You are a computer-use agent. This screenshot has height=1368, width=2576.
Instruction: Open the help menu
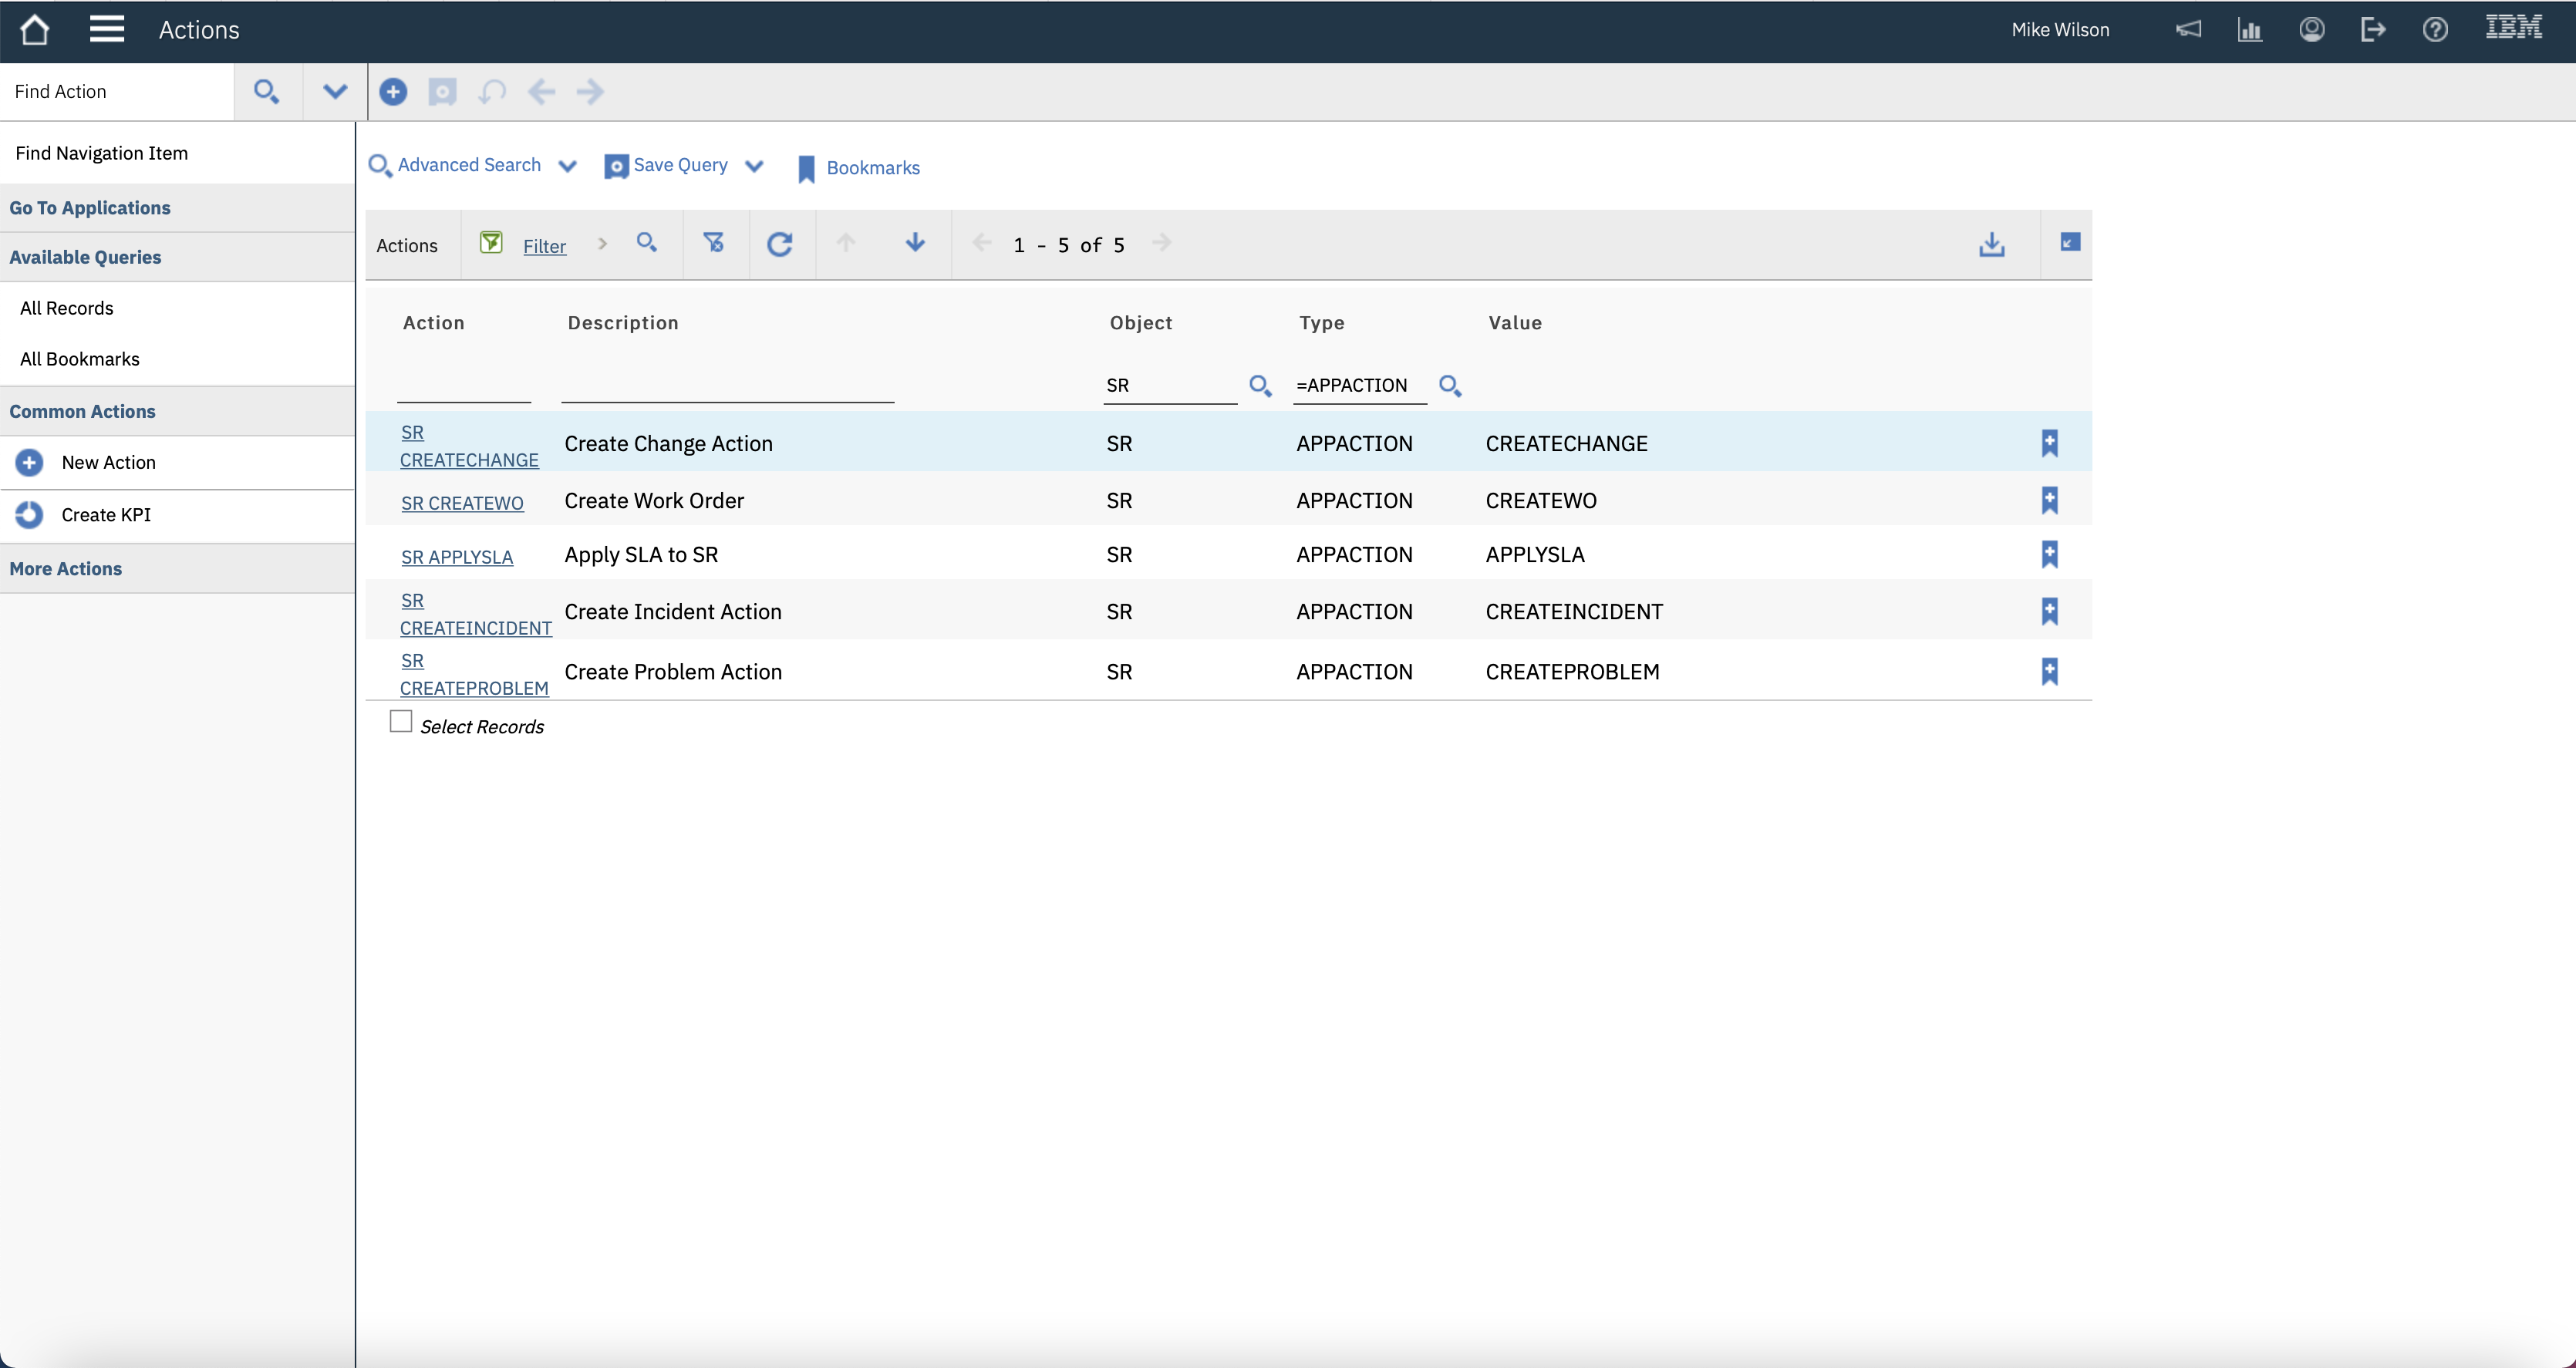tap(2434, 29)
